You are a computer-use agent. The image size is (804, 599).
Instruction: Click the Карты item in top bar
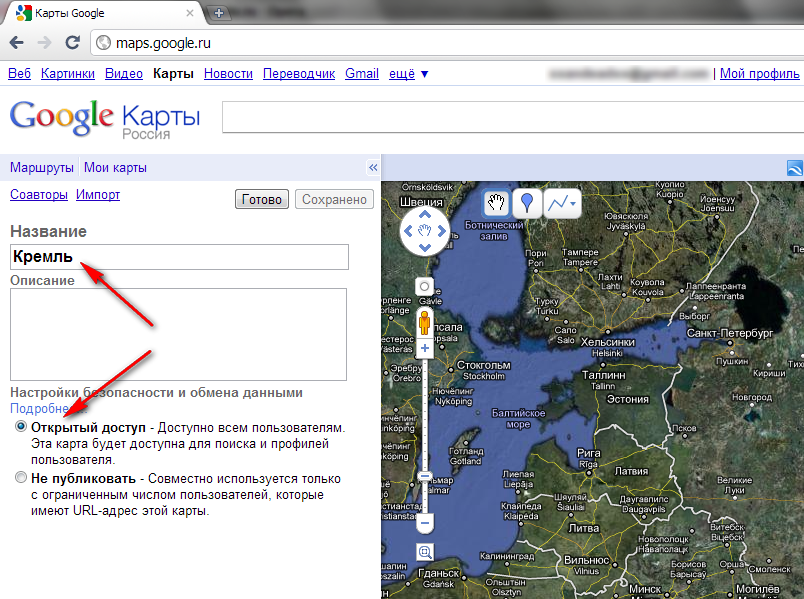pyautogui.click(x=173, y=74)
